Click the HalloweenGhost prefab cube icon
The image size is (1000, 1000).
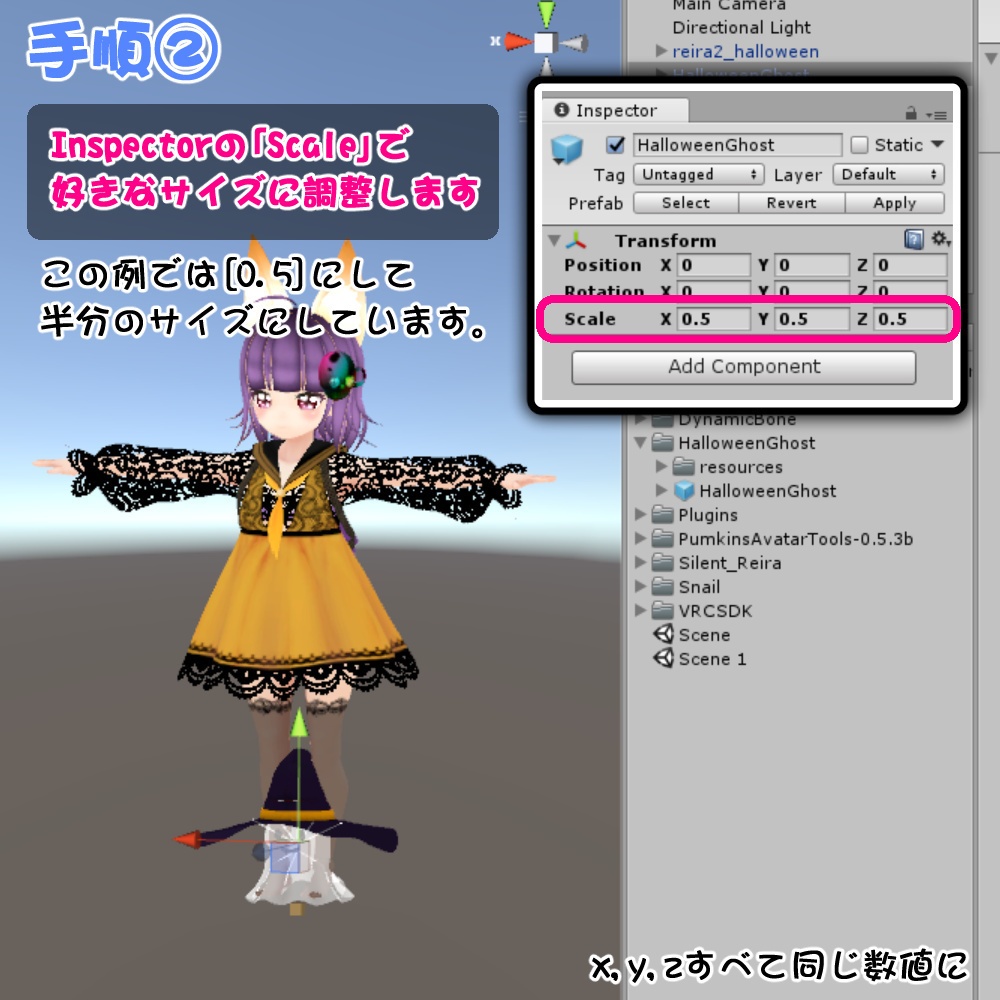[565, 145]
